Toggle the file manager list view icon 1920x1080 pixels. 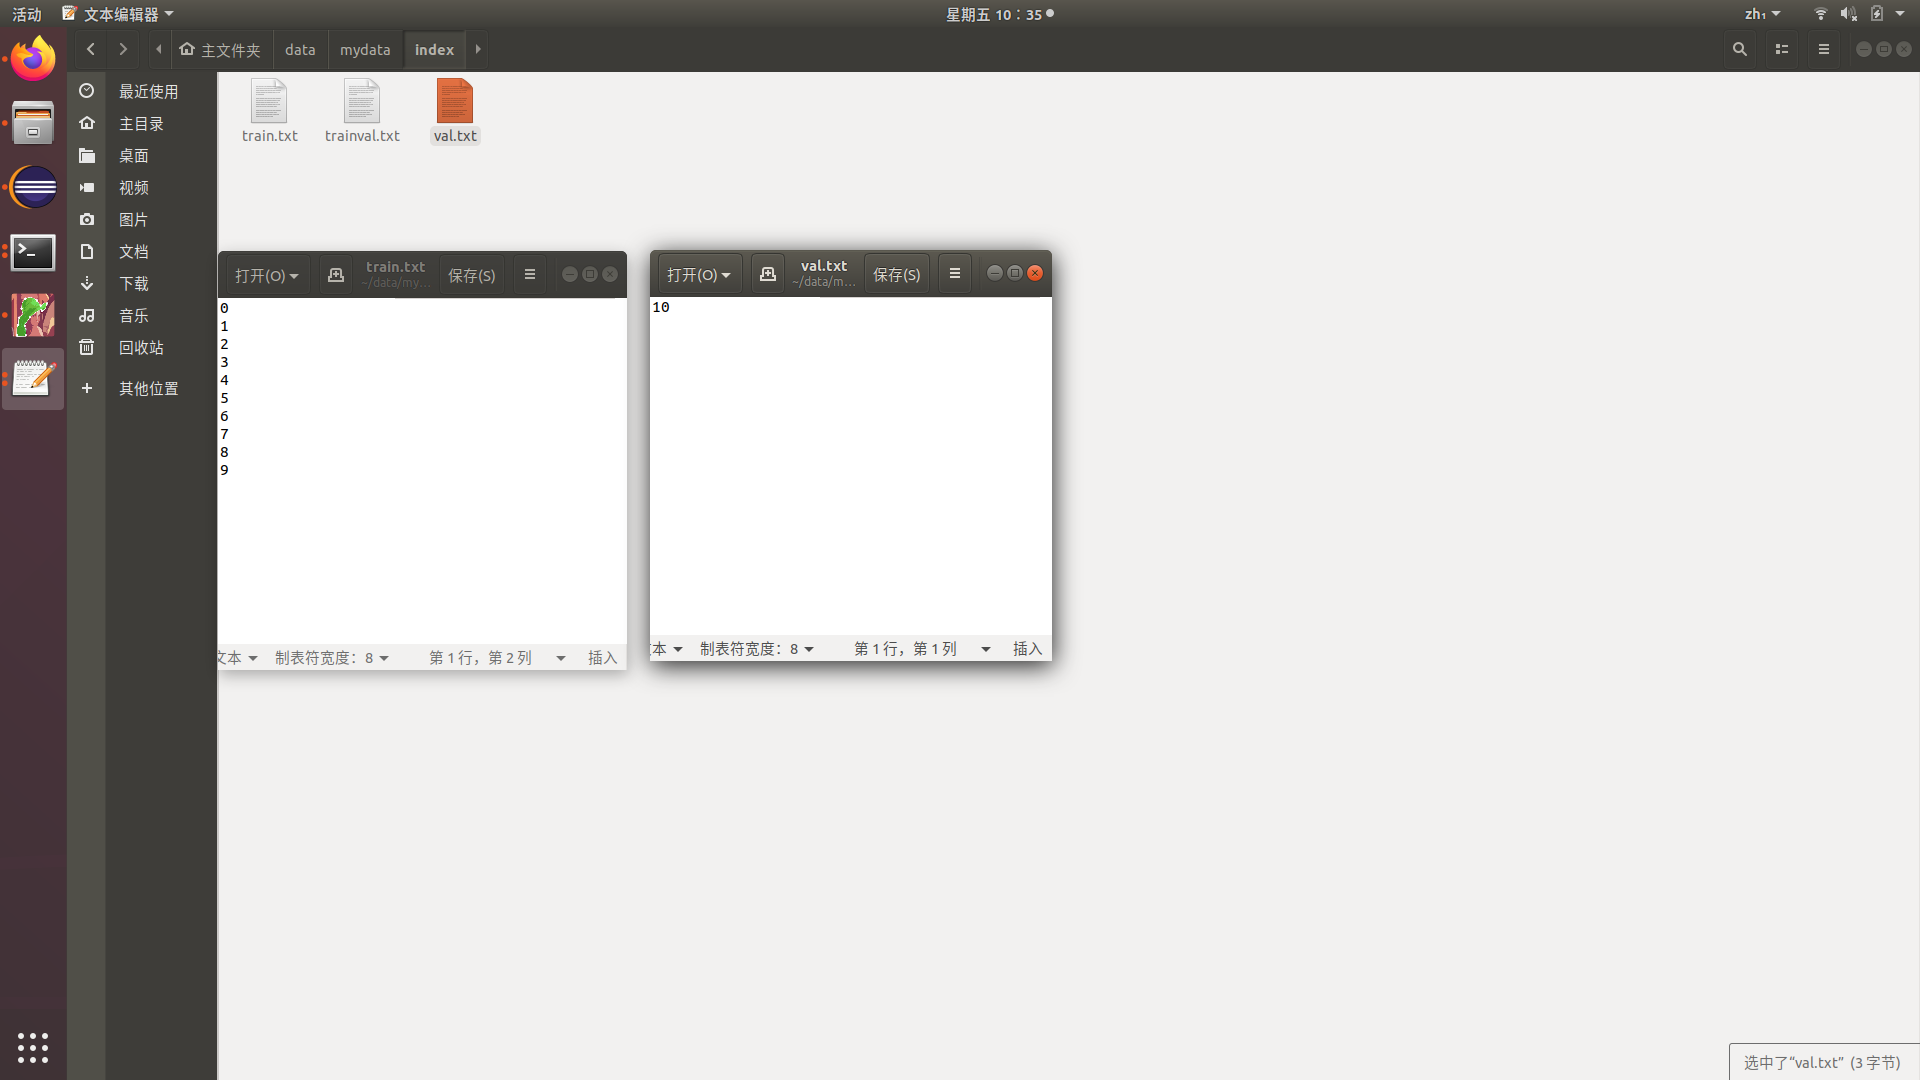pyautogui.click(x=1782, y=49)
